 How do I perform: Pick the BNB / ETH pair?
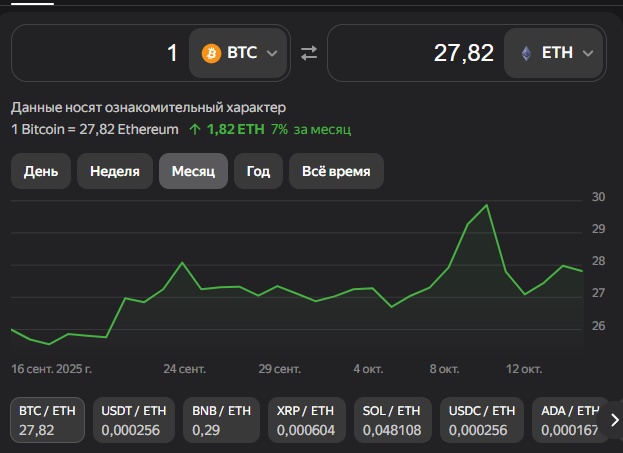(220, 420)
